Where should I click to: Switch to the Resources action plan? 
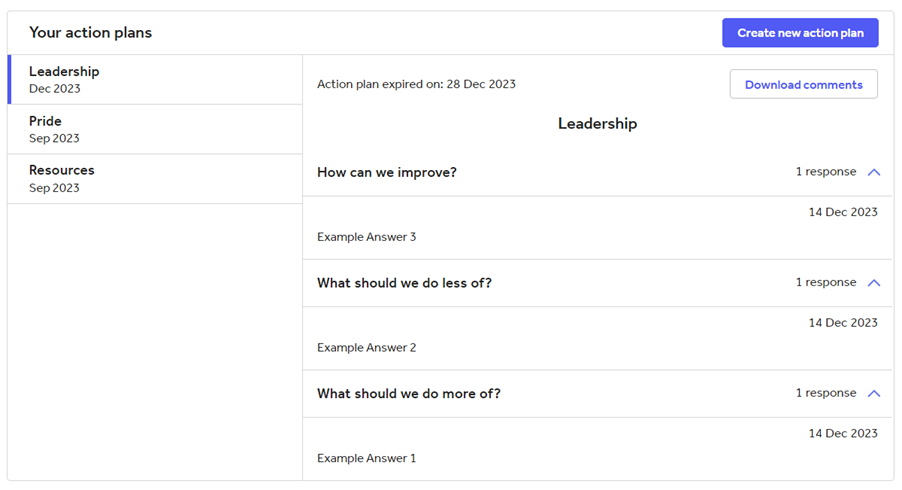pos(155,179)
